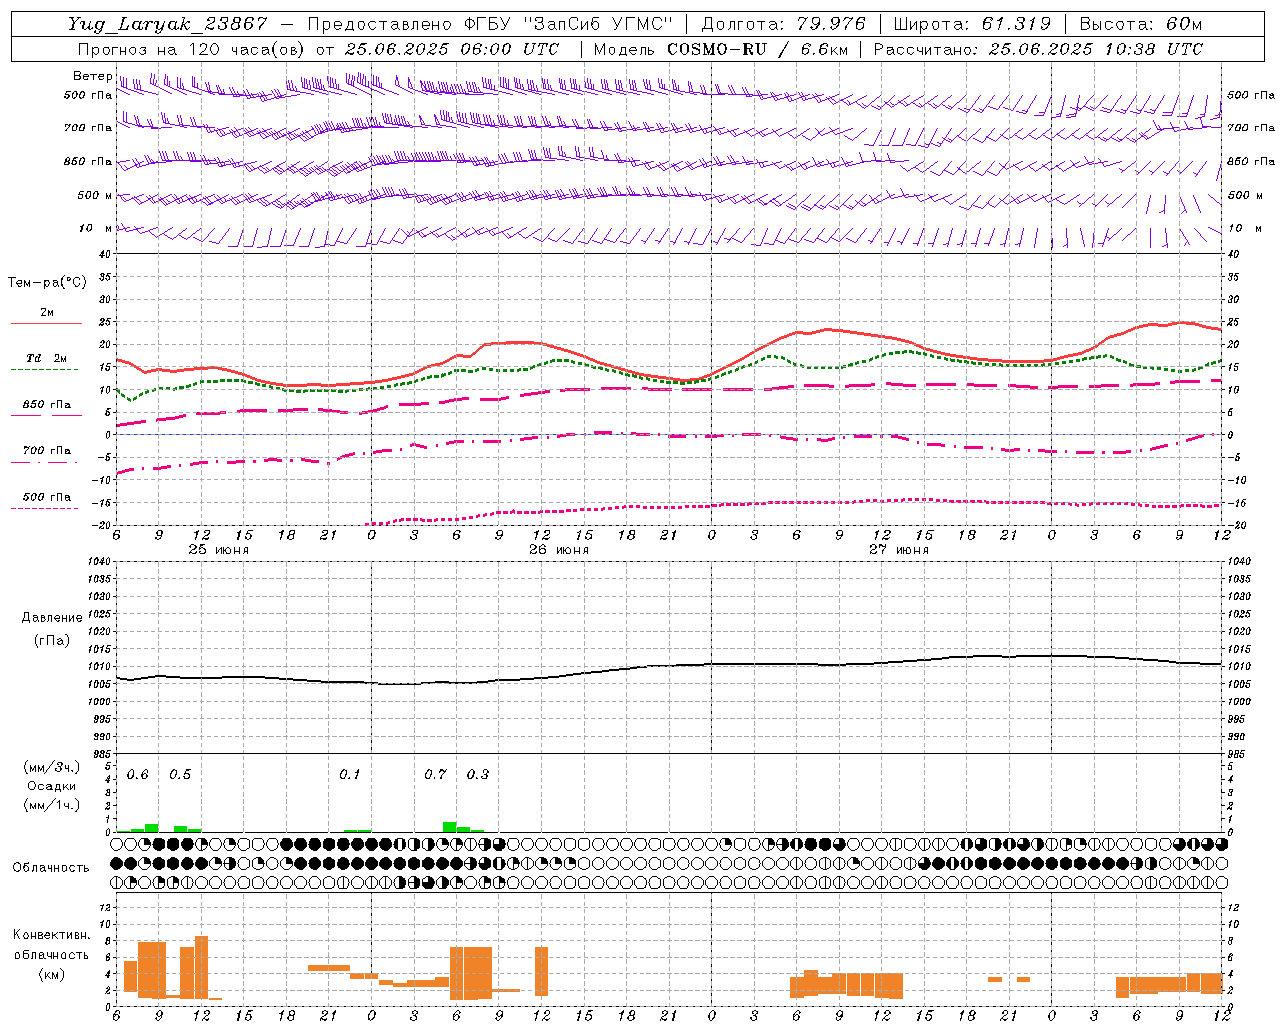Click the 0.3 precipitation value

coord(478,774)
